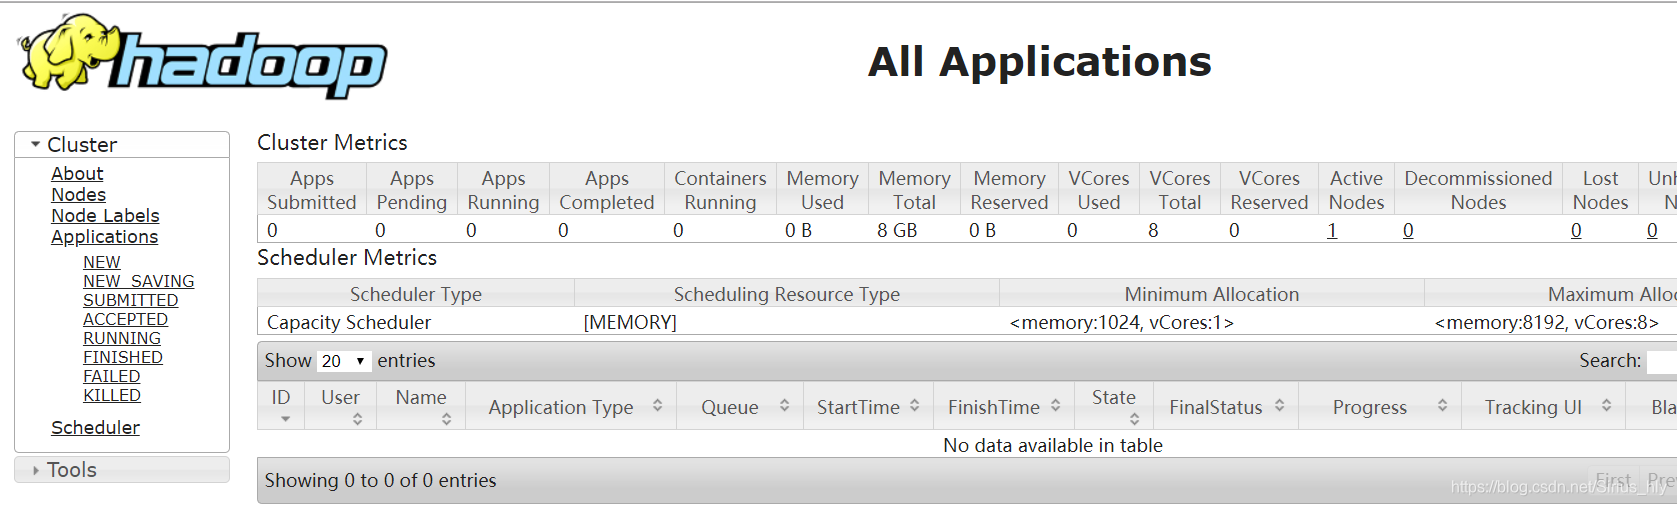This screenshot has height=506, width=1677.
Task: Sort table by Tracking UI column
Action: click(x=1543, y=405)
